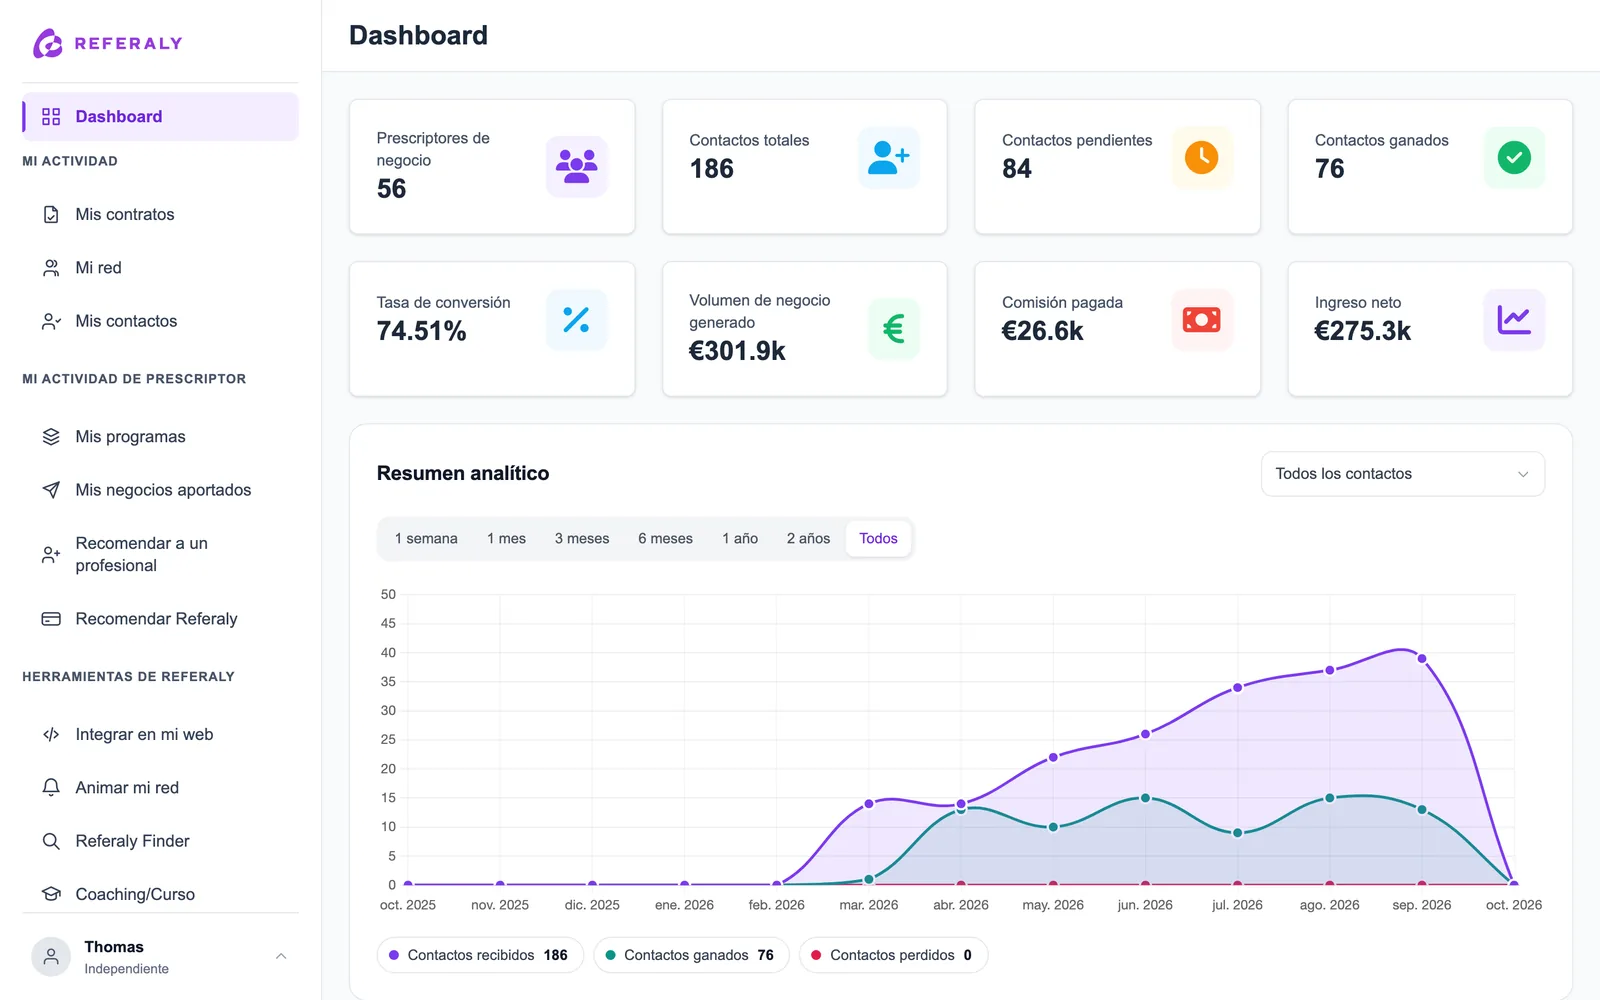Viewport: 1600px width, 1000px height.
Task: Select the 1 semana time range tab
Action: tap(426, 538)
